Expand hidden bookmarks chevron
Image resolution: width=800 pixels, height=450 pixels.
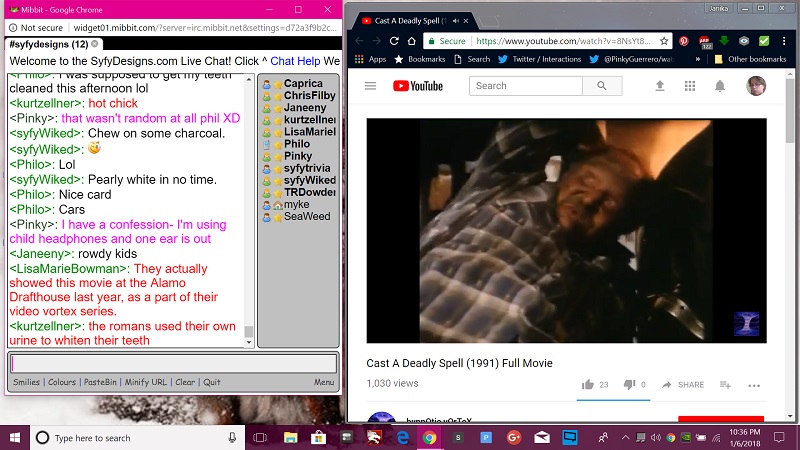[x=697, y=59]
